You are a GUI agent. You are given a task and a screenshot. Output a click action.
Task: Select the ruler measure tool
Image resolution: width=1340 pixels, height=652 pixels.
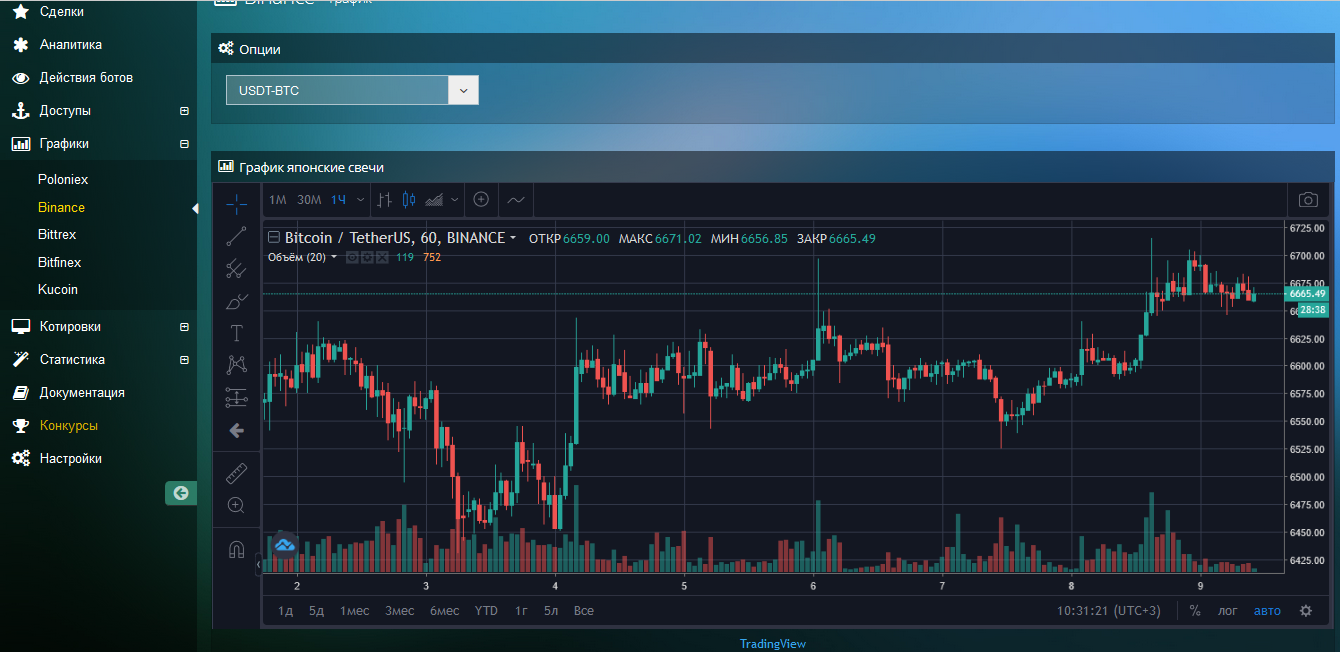236,473
